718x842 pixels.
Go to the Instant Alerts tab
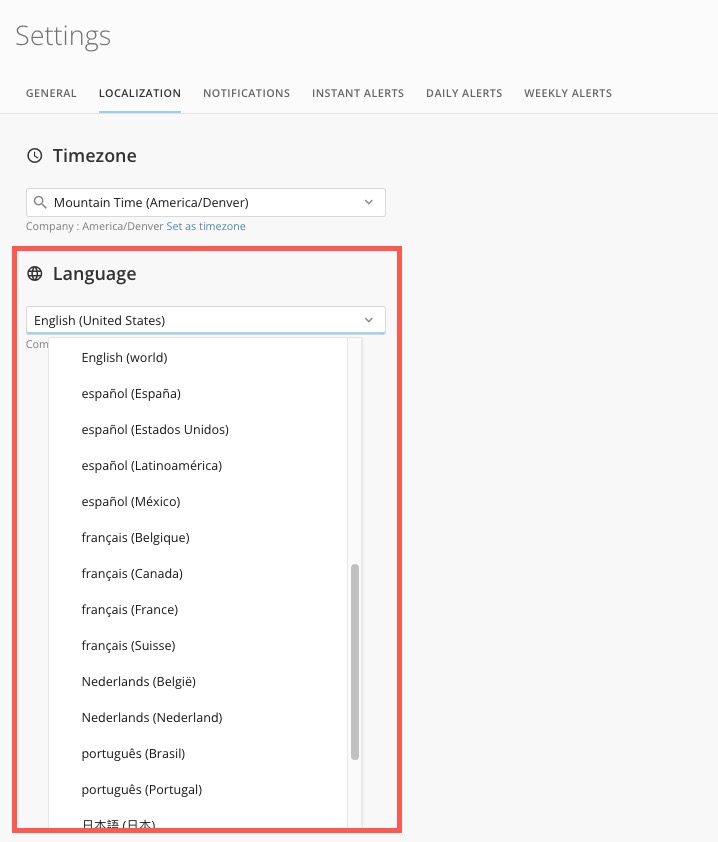click(x=358, y=93)
